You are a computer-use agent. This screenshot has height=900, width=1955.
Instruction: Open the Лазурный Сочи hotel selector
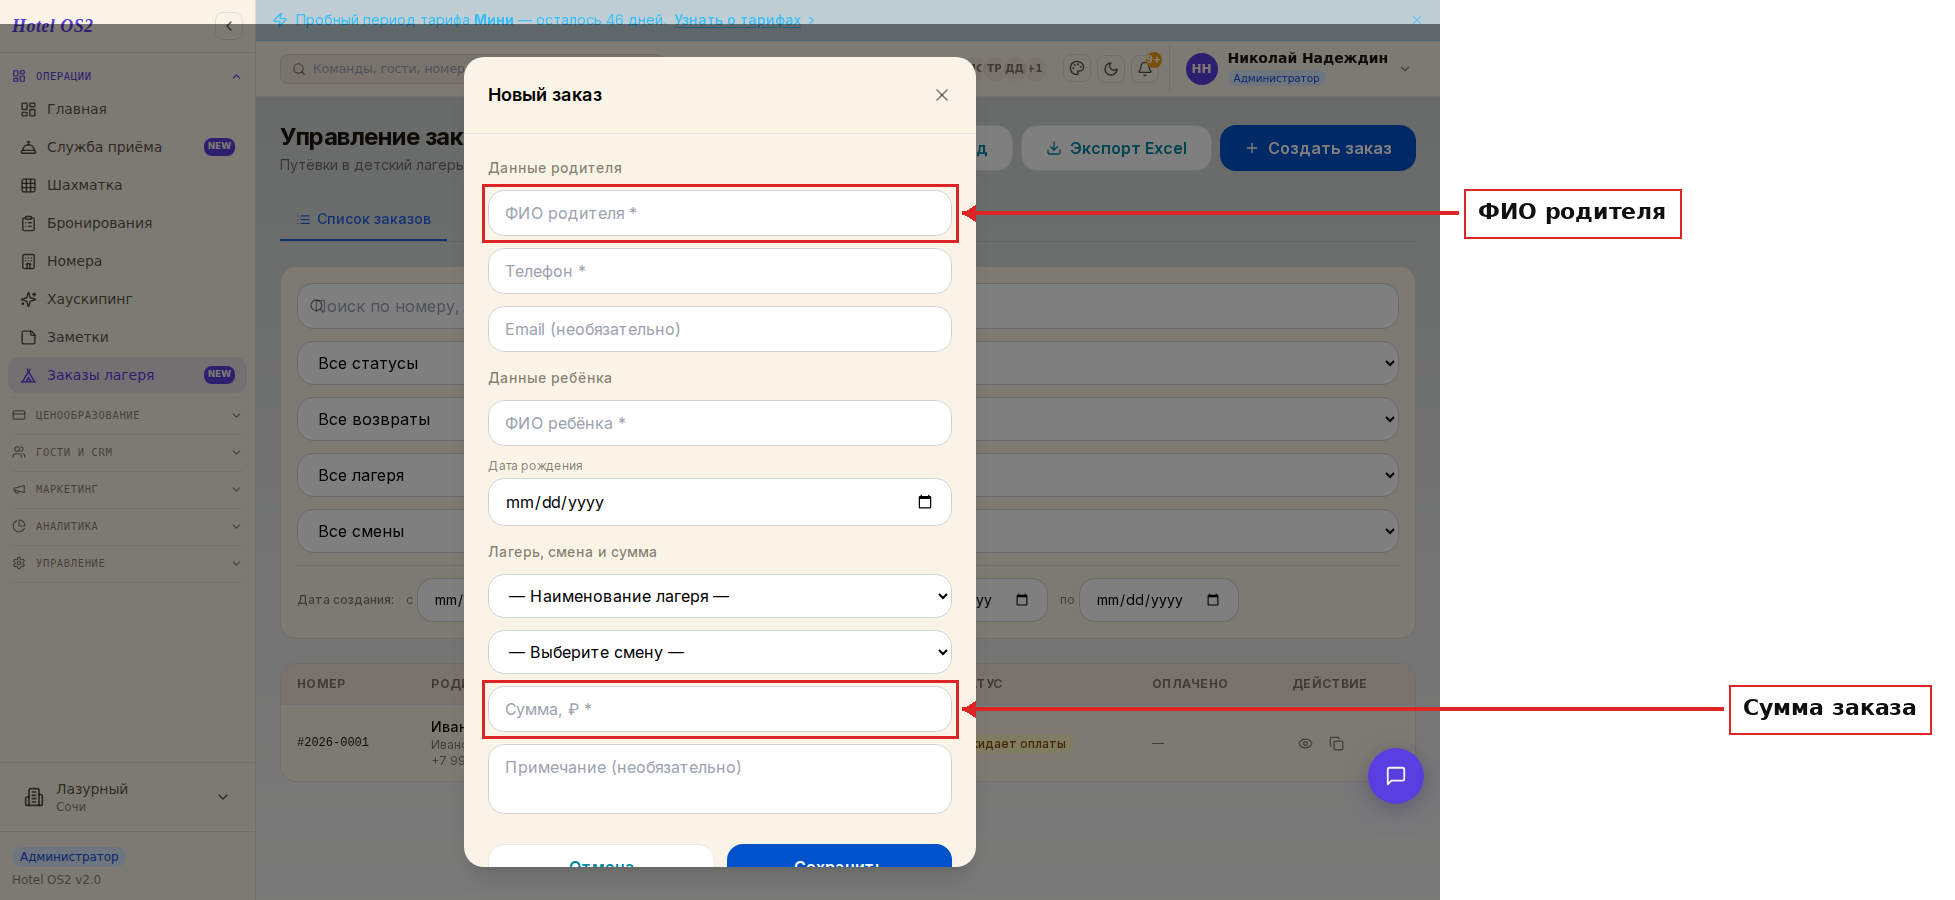click(x=127, y=797)
